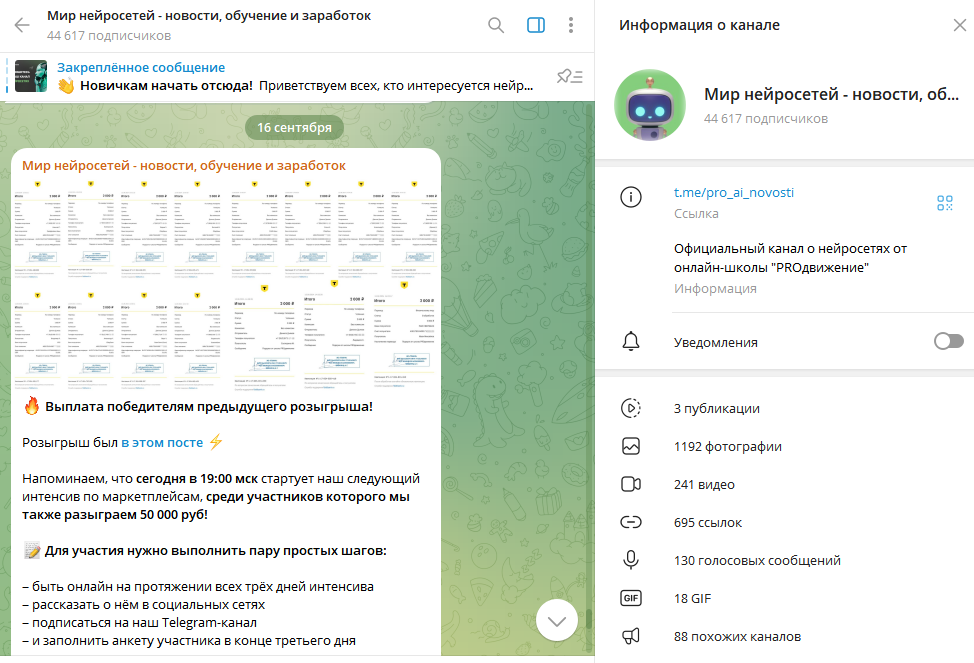This screenshot has width=974, height=663.
Task: Open the channel's robot avatar picture
Action: (650, 105)
